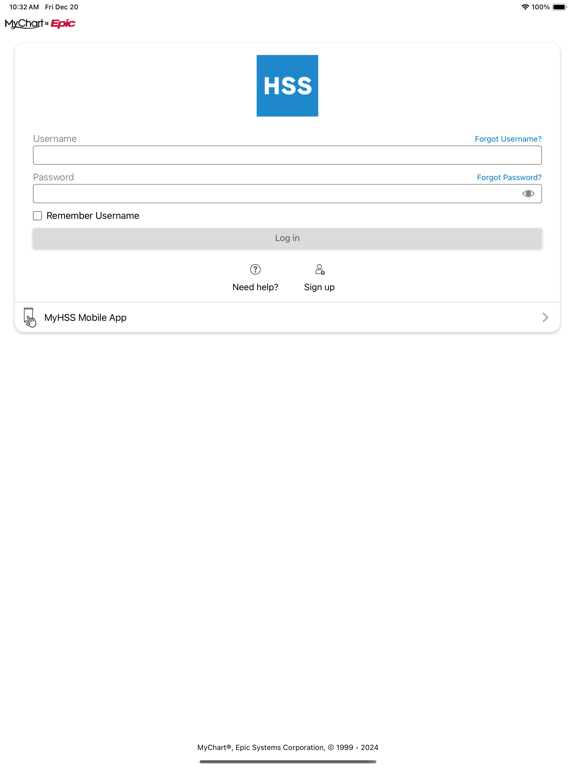Click the MyChart by Epic logo
The image size is (576, 768).
40,24
